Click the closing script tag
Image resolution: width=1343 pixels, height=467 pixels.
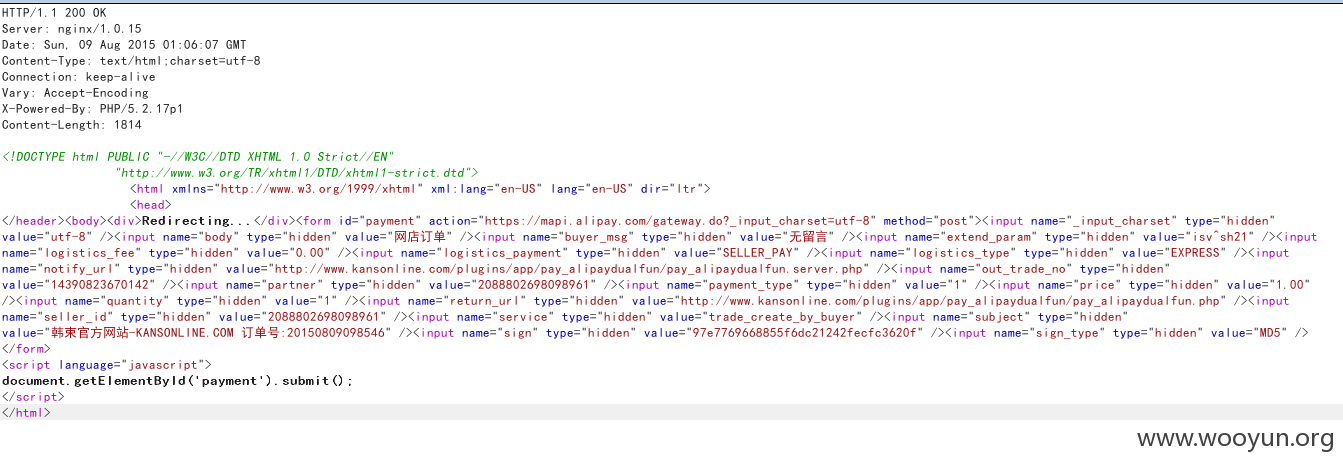pyautogui.click(x=33, y=397)
